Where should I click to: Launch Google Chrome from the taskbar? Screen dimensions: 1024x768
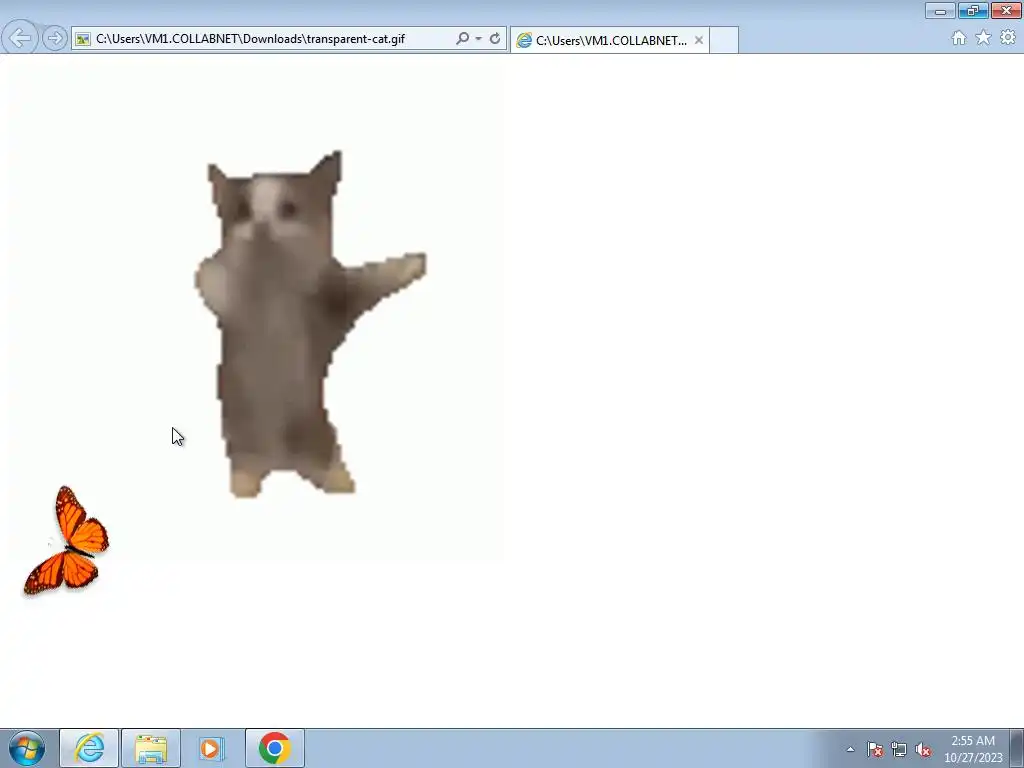pos(274,748)
